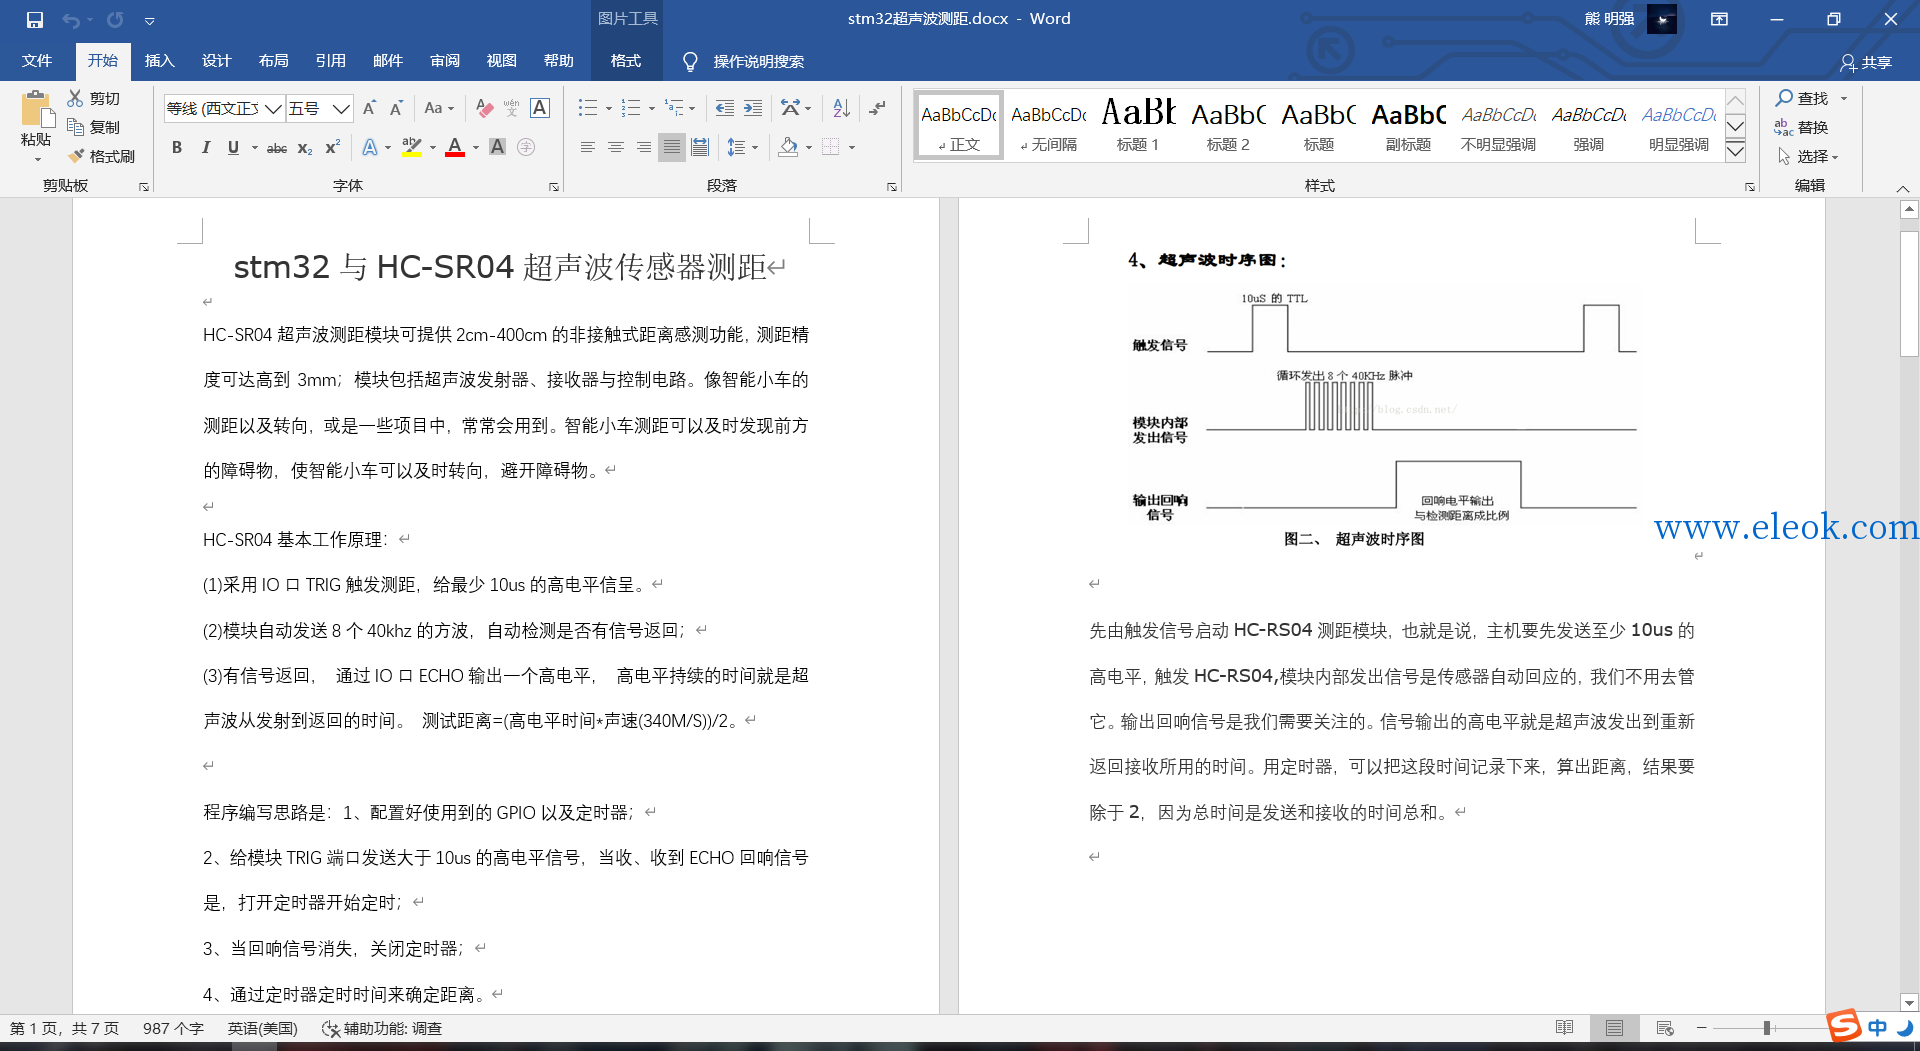Open the 审阅 (Review) tab
Viewport: 1920px width, 1051px height.
tap(445, 61)
